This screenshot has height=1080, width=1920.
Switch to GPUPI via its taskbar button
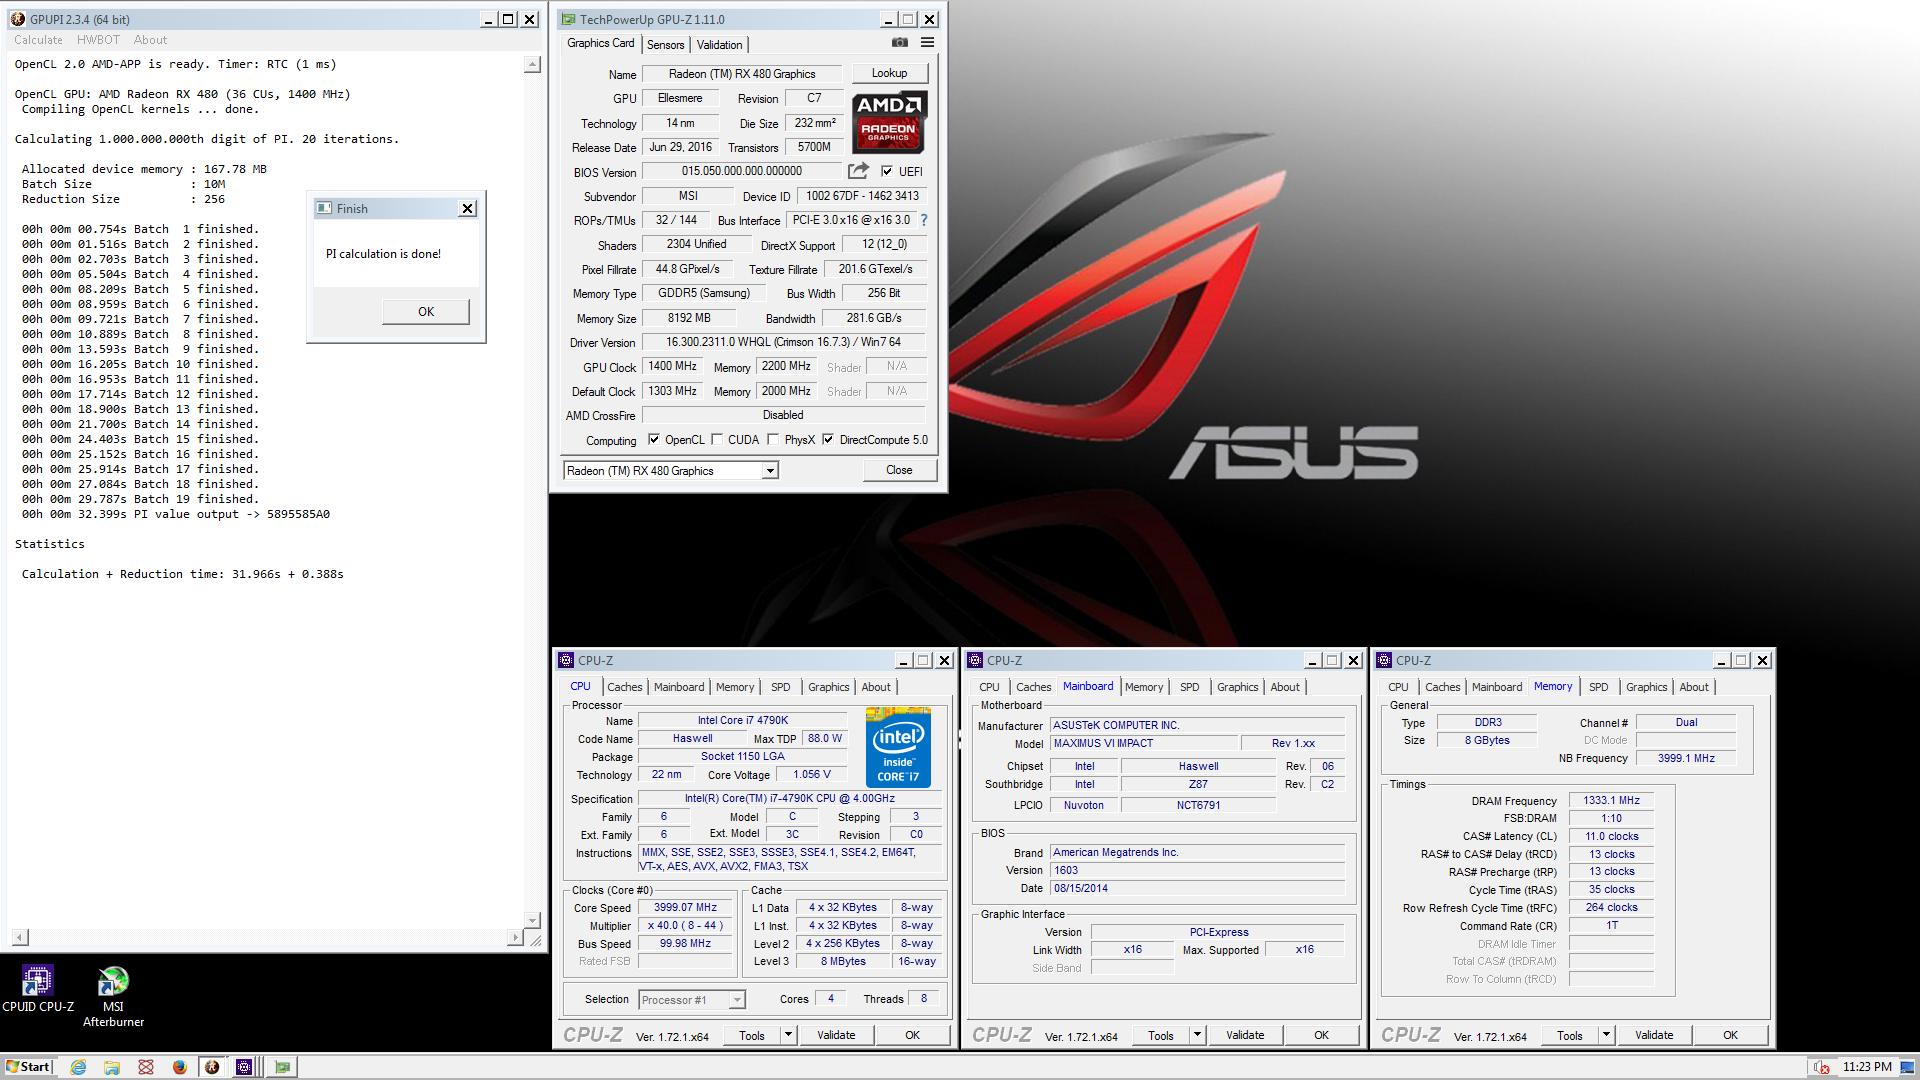[x=212, y=1067]
